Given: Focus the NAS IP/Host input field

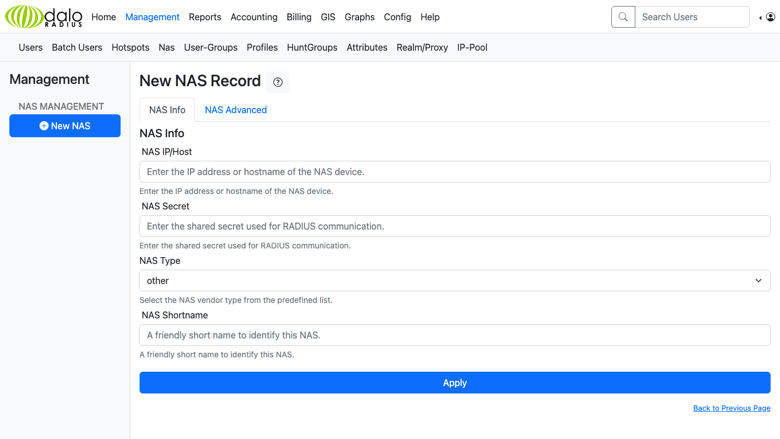Looking at the screenshot, I should click(x=455, y=172).
